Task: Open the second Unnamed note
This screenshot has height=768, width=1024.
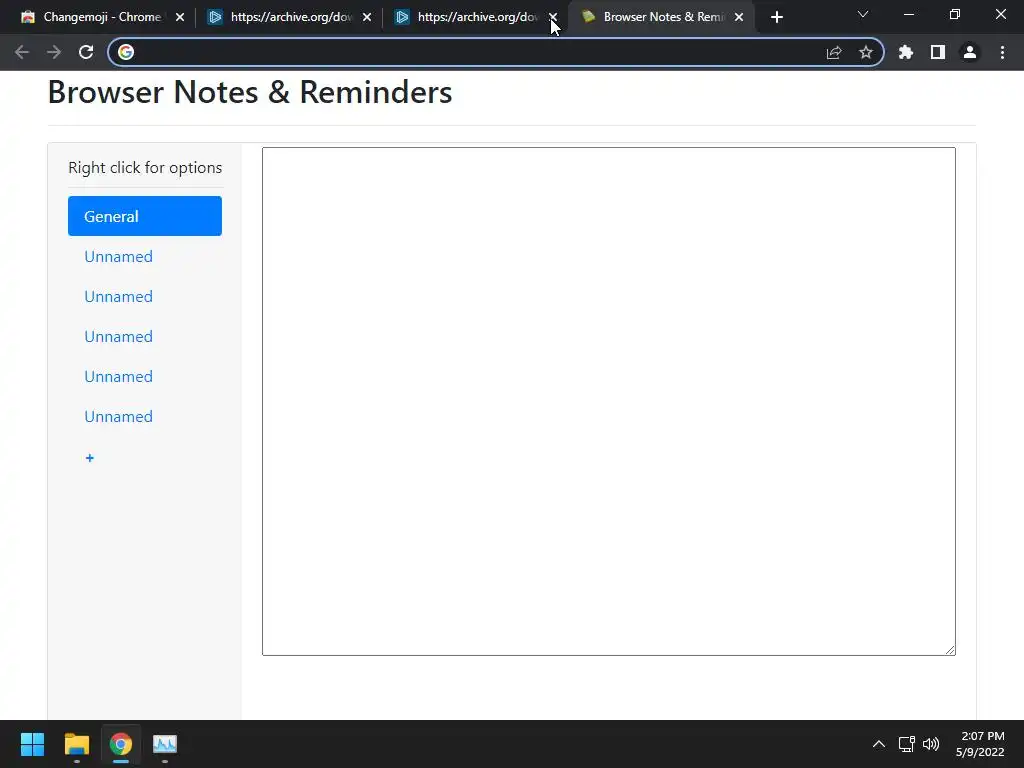Action: point(118,296)
